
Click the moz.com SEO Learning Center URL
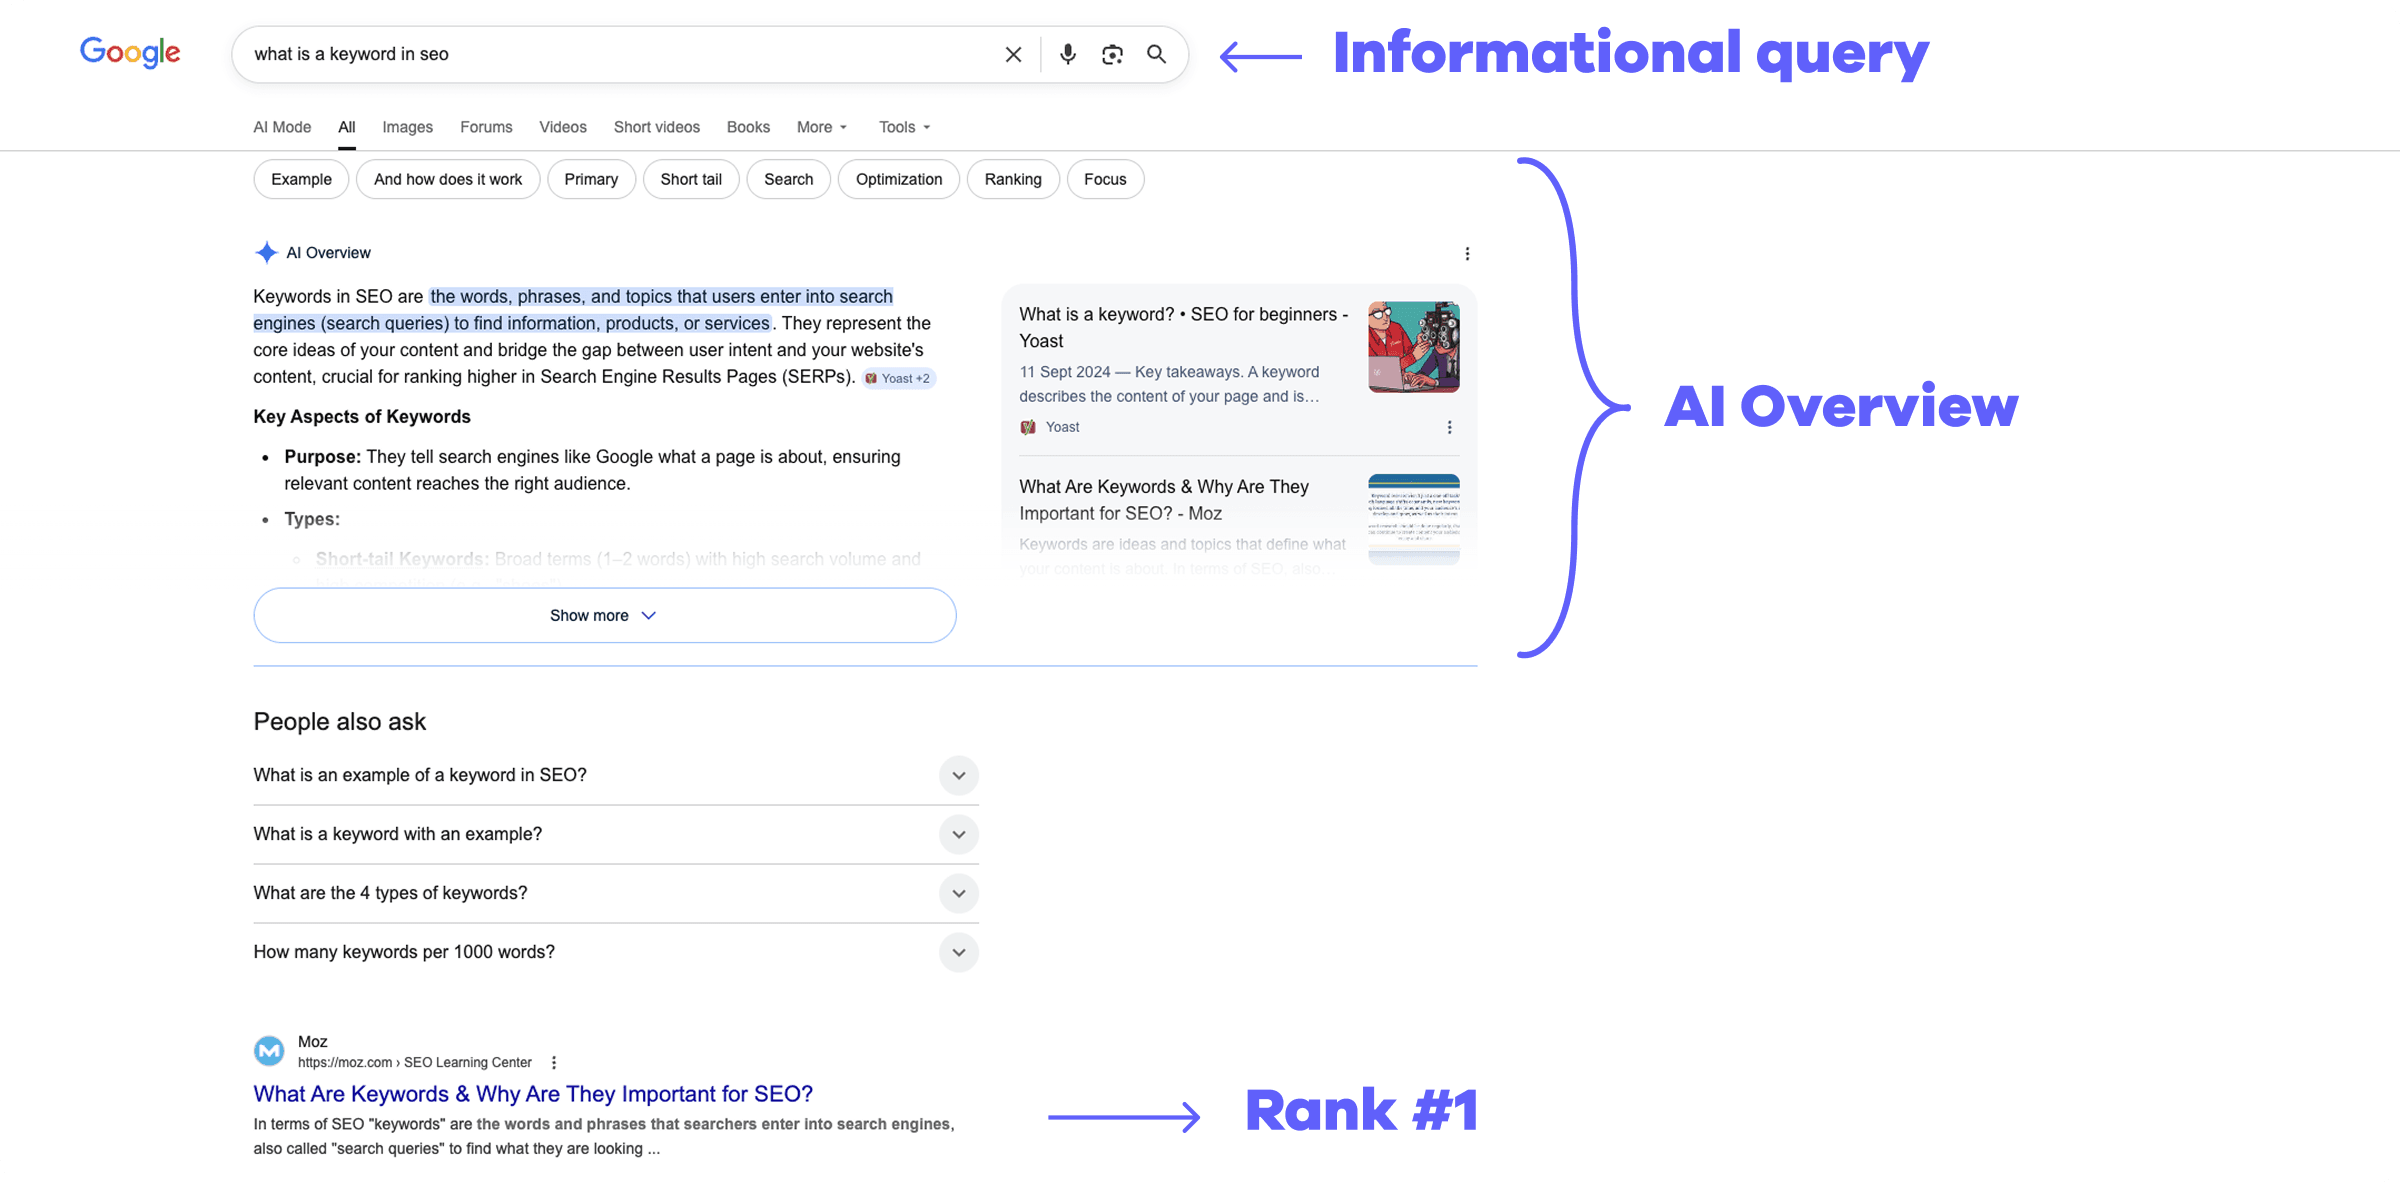[x=415, y=1063]
